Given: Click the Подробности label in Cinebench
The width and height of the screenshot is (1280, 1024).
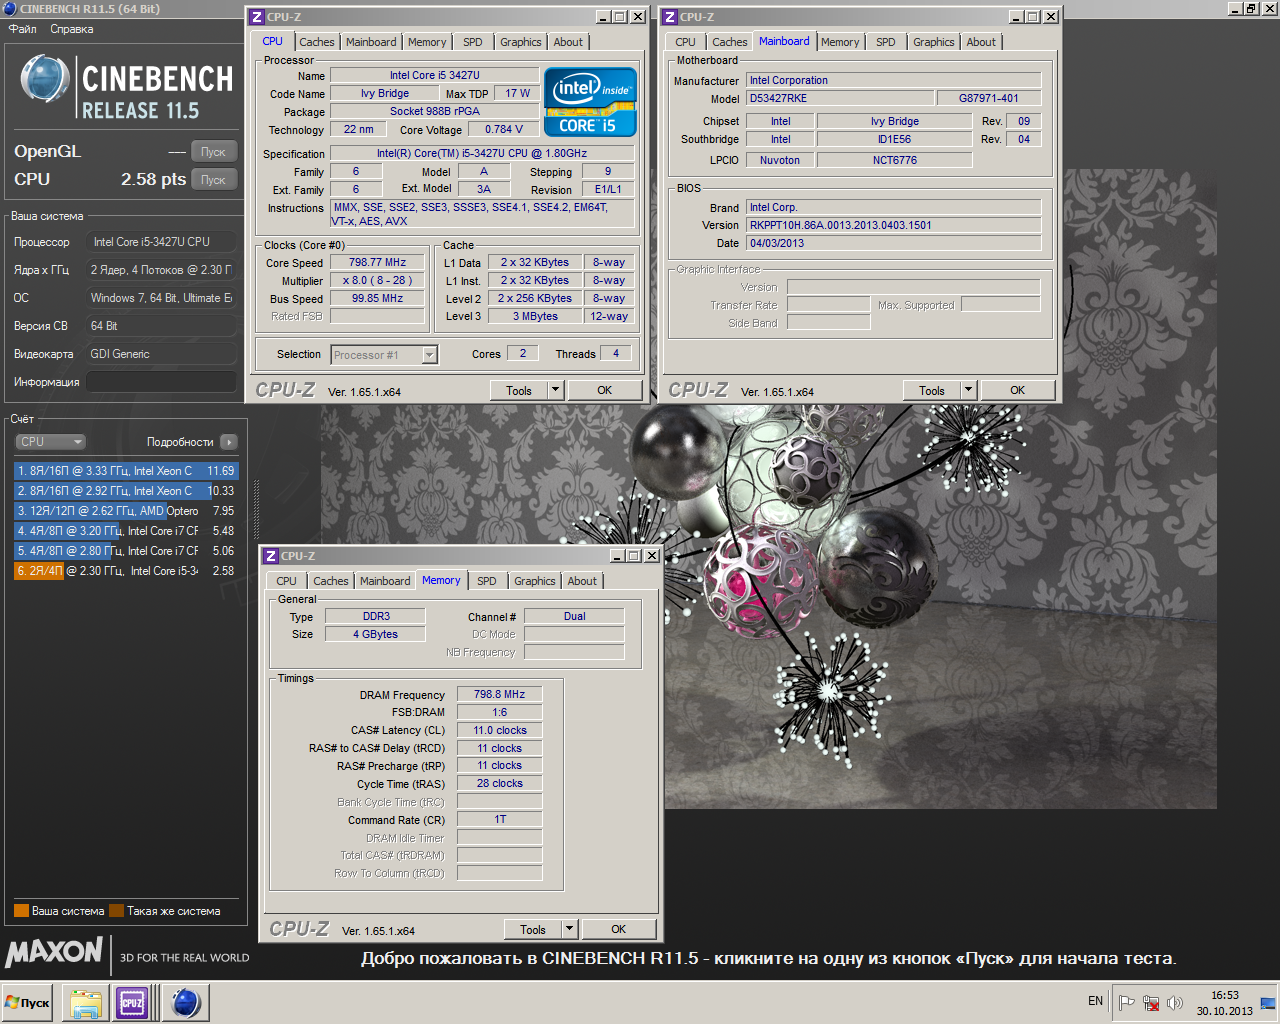Looking at the screenshot, I should pos(180,442).
